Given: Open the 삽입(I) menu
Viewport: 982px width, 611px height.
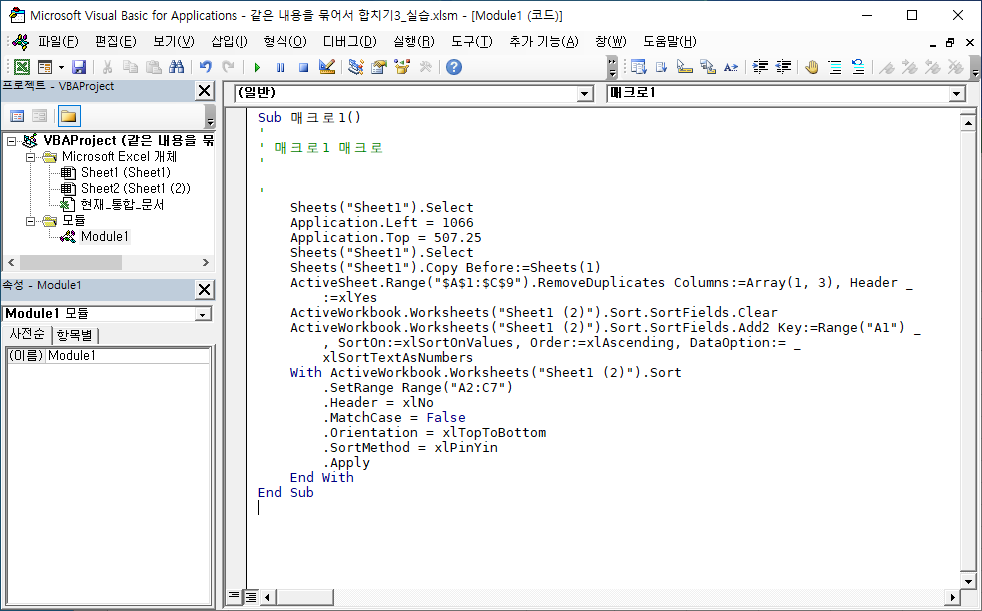Looking at the screenshot, I should tap(229, 42).
